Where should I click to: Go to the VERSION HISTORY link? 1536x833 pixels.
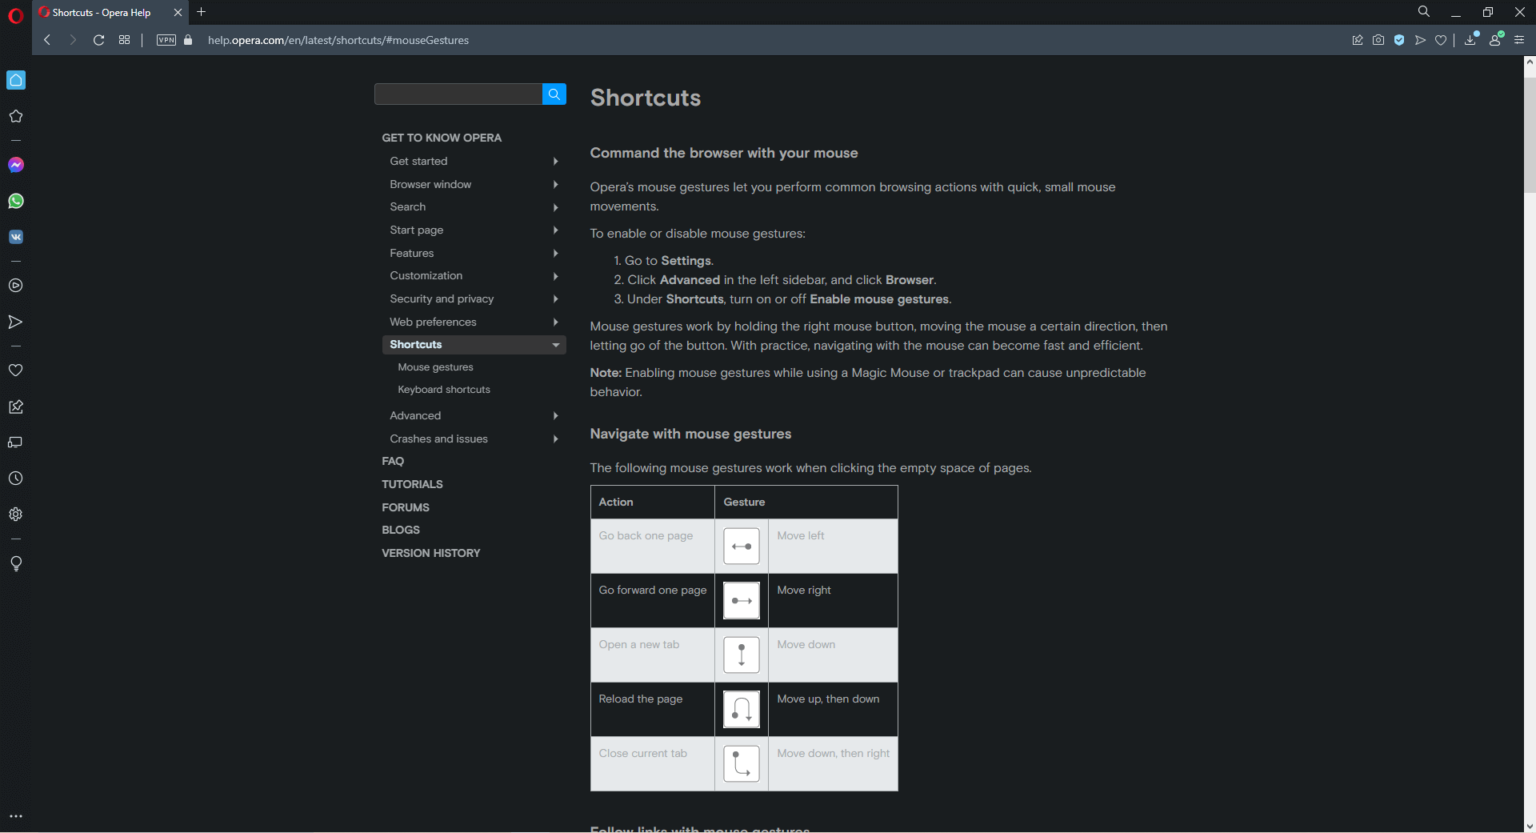(x=431, y=553)
